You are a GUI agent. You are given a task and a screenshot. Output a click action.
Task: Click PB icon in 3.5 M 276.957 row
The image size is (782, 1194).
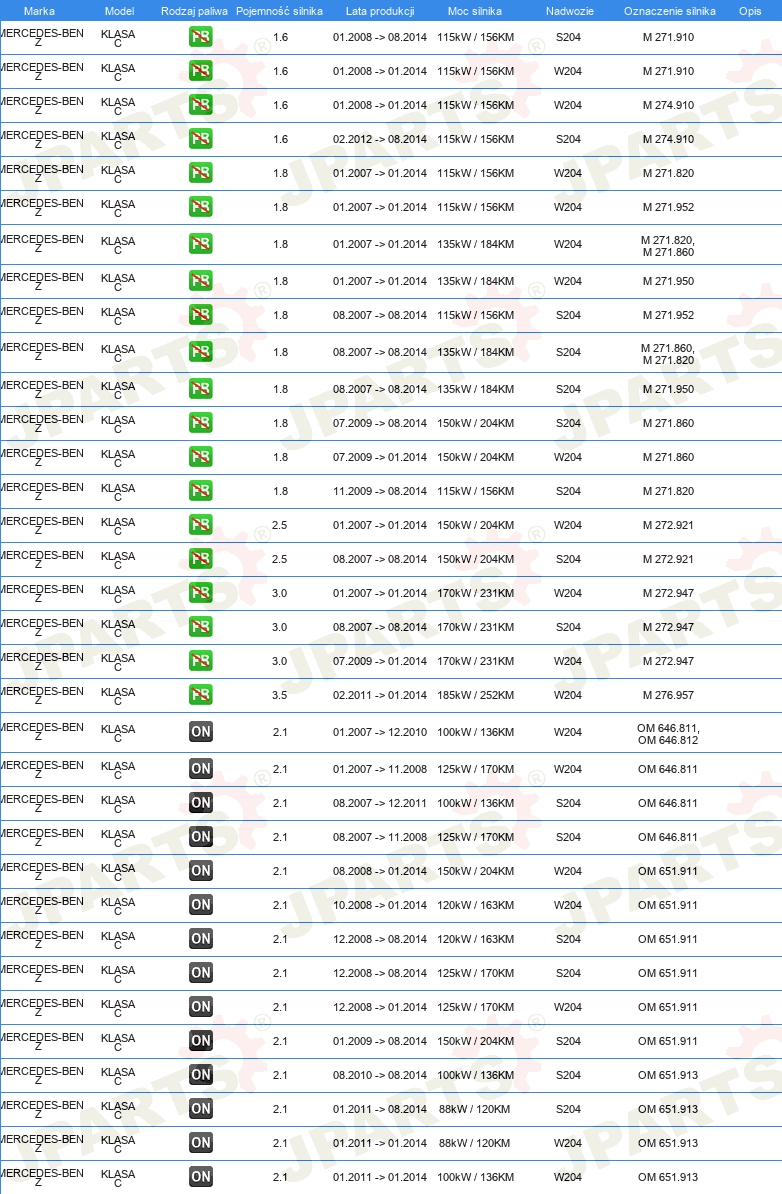(x=200, y=694)
